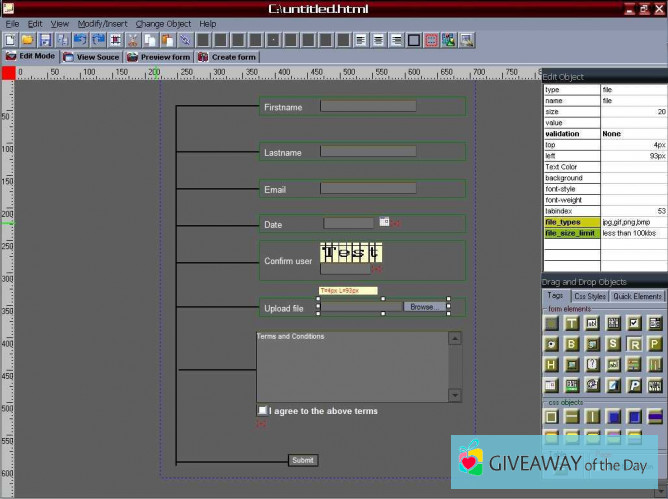This screenshot has width=668, height=499.
Task: Select the 'T' text tag object
Action: tap(572, 323)
